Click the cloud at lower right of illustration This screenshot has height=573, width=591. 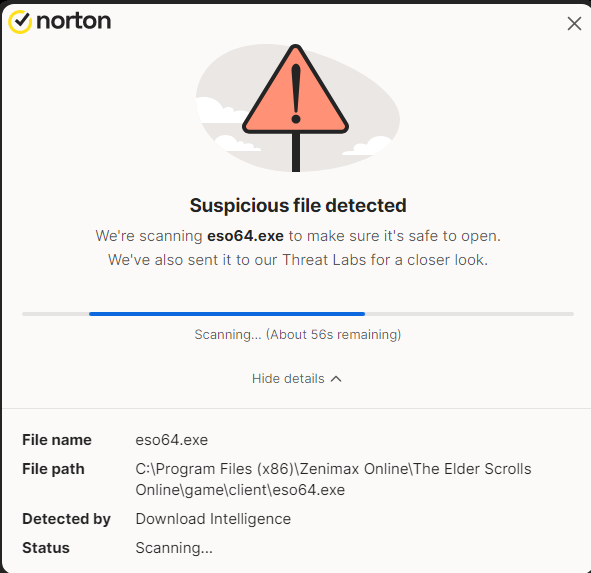pos(367,146)
